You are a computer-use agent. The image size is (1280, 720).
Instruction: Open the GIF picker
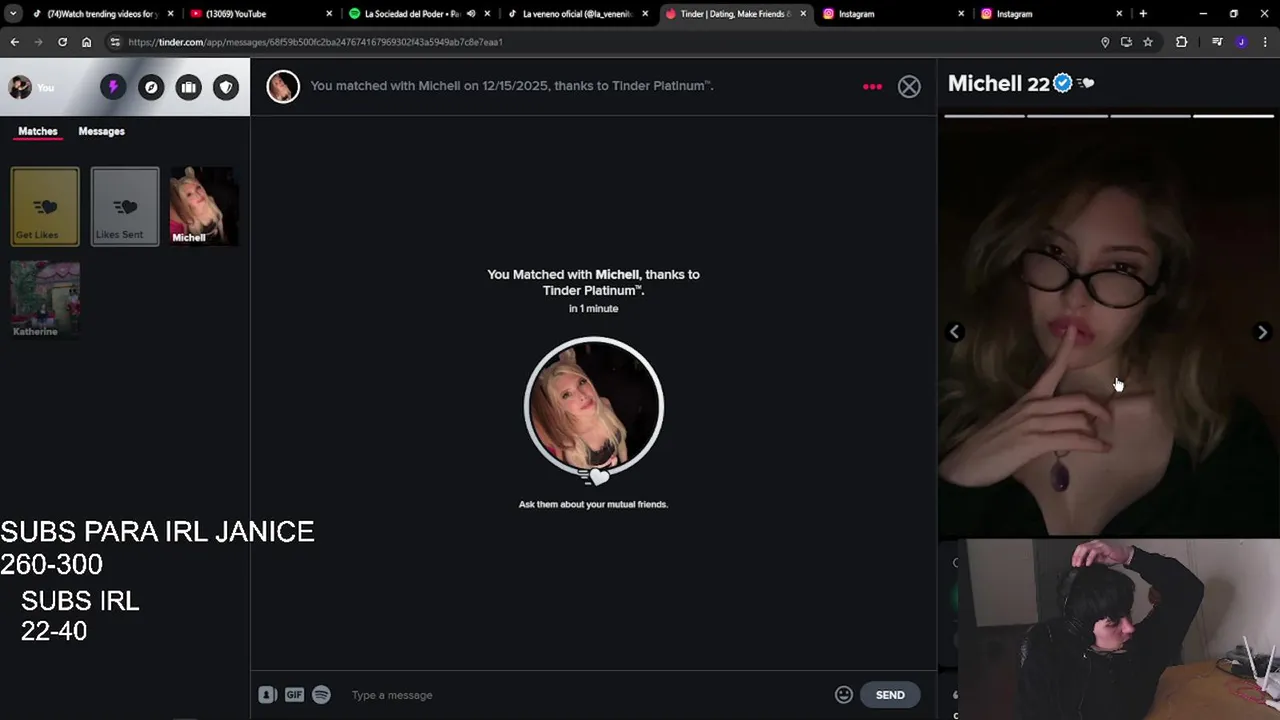(294, 695)
